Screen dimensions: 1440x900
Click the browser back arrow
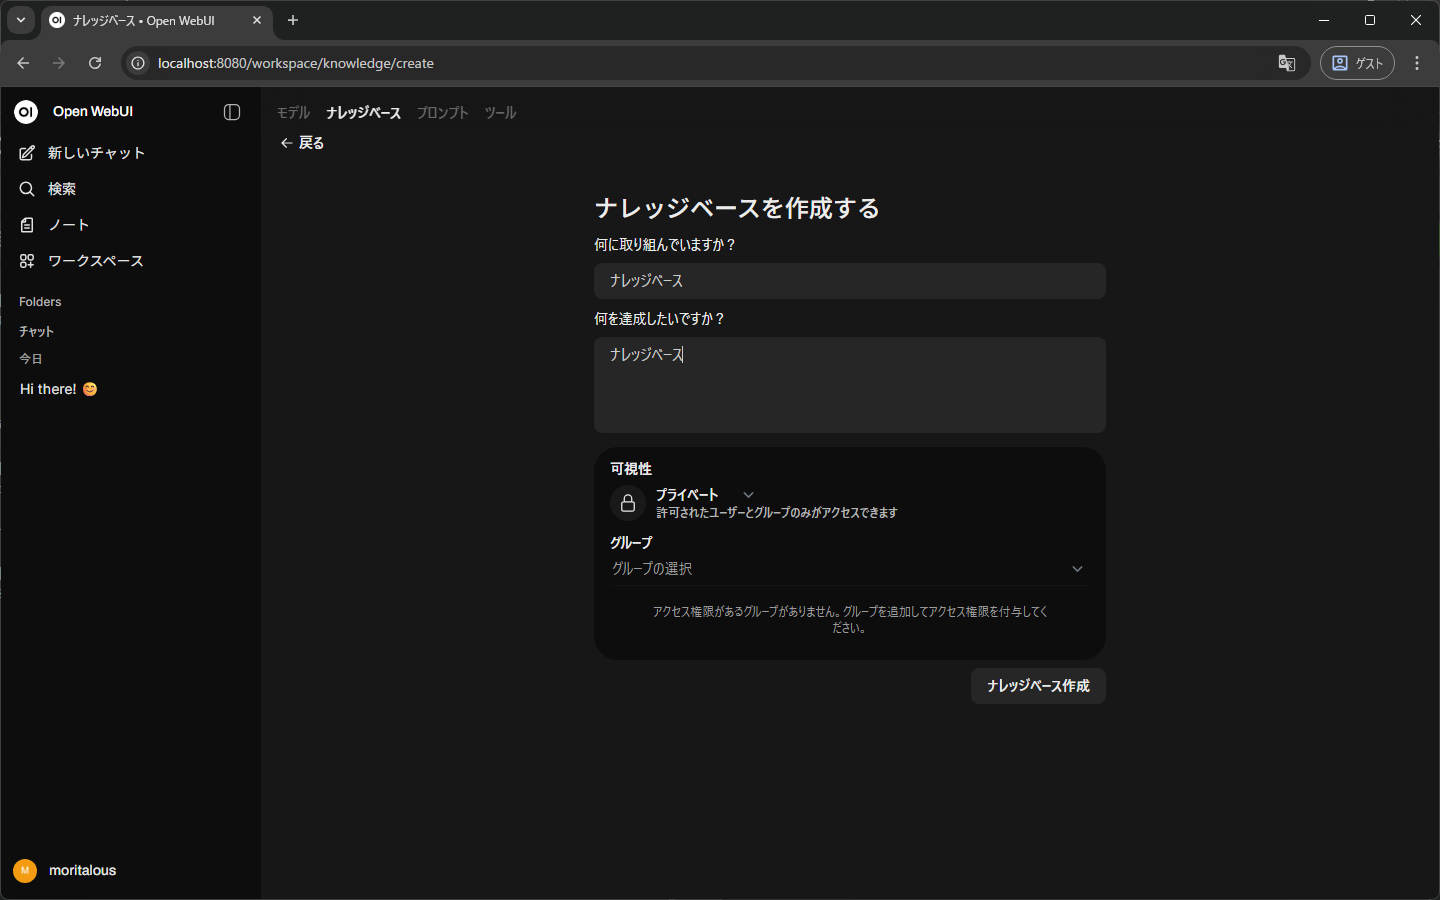[x=23, y=63]
